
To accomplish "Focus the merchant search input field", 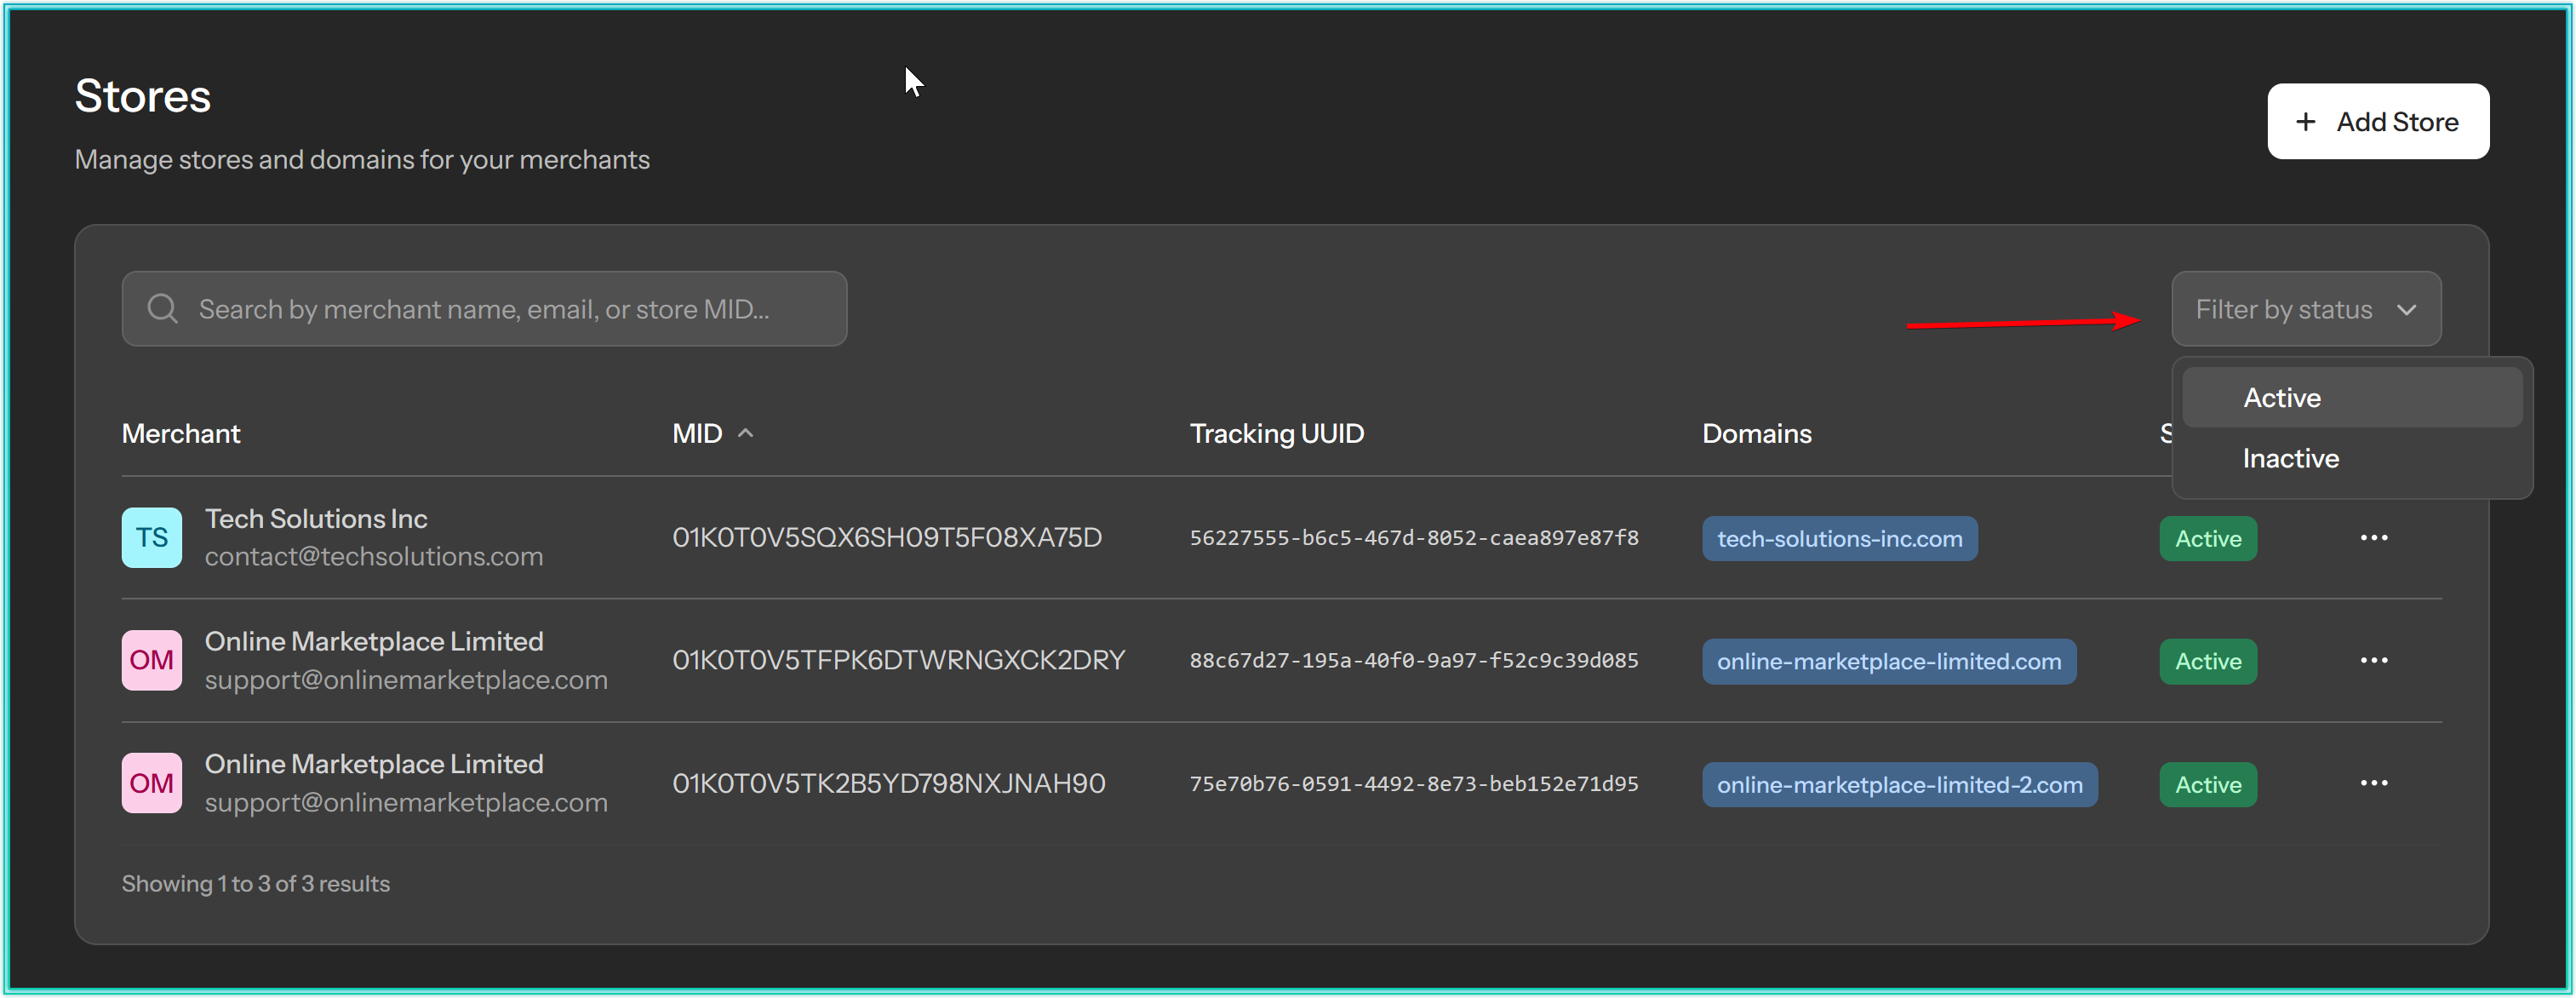I will pyautogui.click(x=500, y=309).
